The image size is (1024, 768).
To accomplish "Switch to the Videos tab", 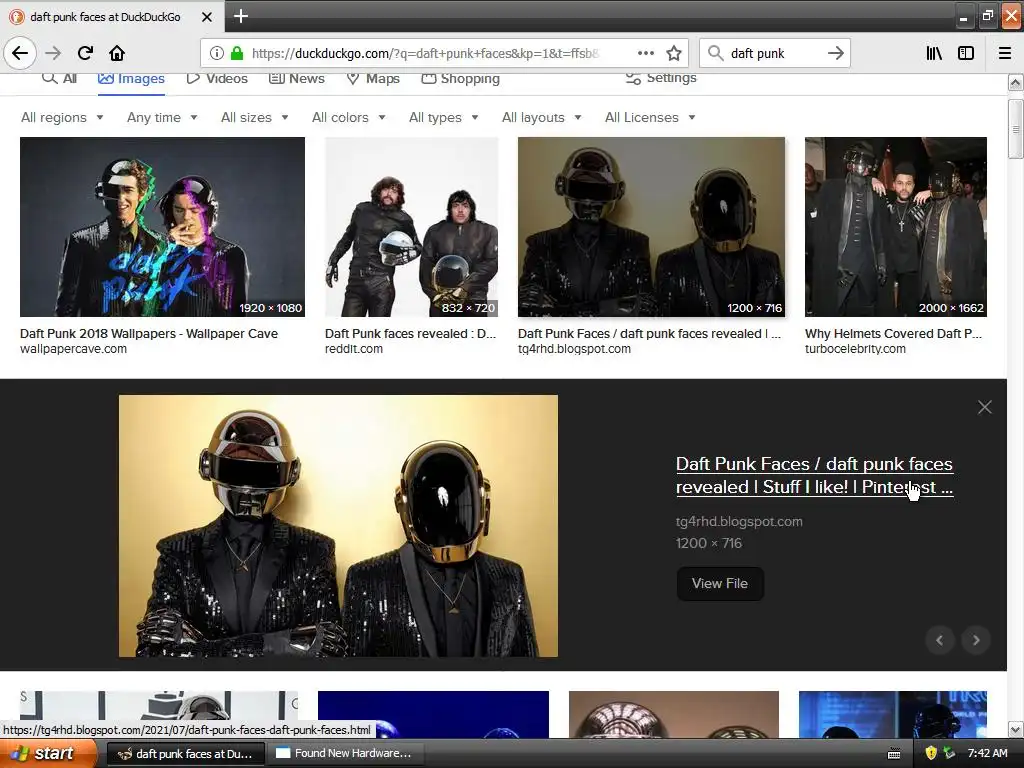I will tap(217, 79).
